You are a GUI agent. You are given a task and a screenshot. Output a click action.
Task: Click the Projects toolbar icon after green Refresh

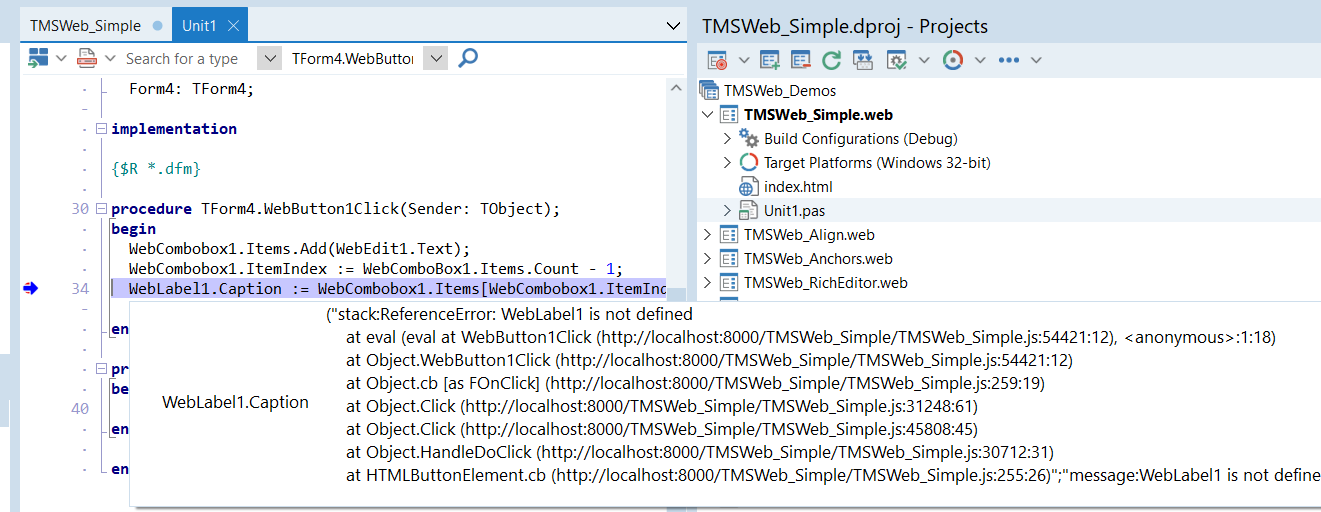coord(863,60)
